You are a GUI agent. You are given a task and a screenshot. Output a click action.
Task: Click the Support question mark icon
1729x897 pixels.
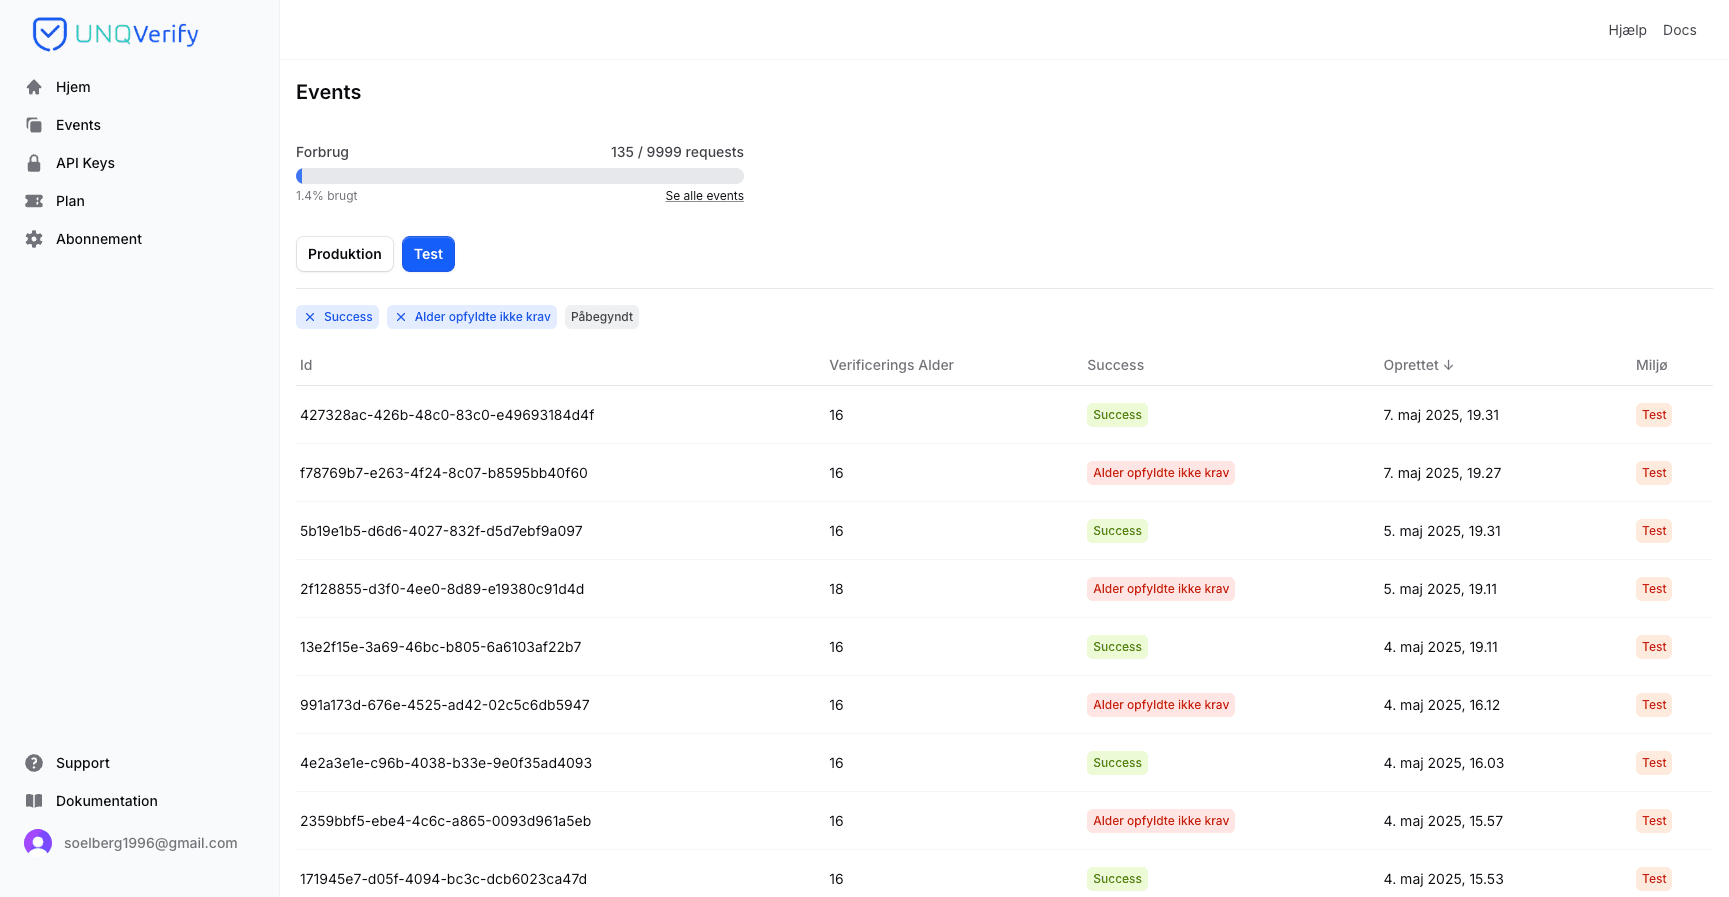point(34,763)
